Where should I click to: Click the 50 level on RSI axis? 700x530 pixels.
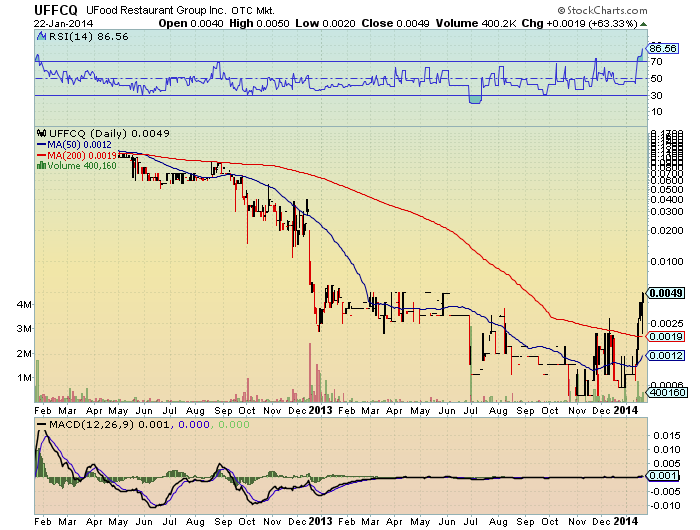pyautogui.click(x=656, y=79)
